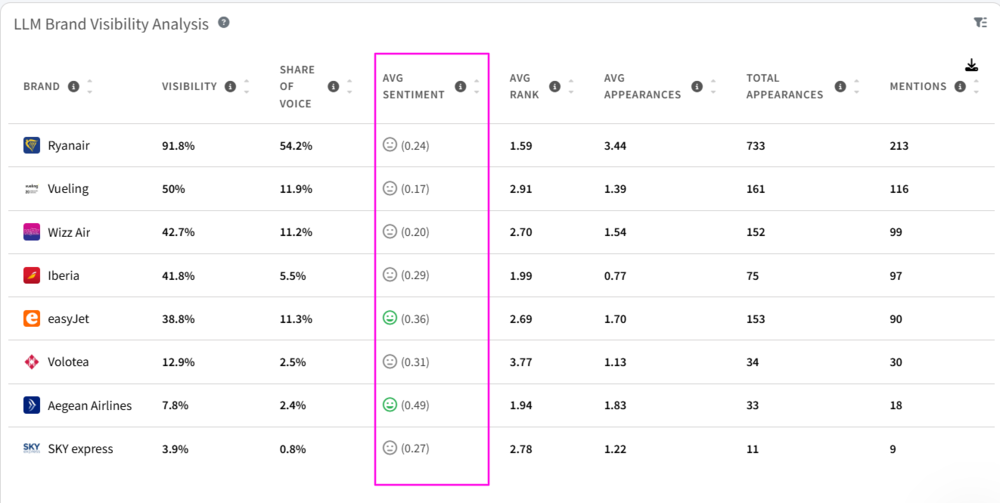The width and height of the screenshot is (1000, 503).
Task: Show info tooltip for AVG SENTIMENT column
Action: point(460,86)
